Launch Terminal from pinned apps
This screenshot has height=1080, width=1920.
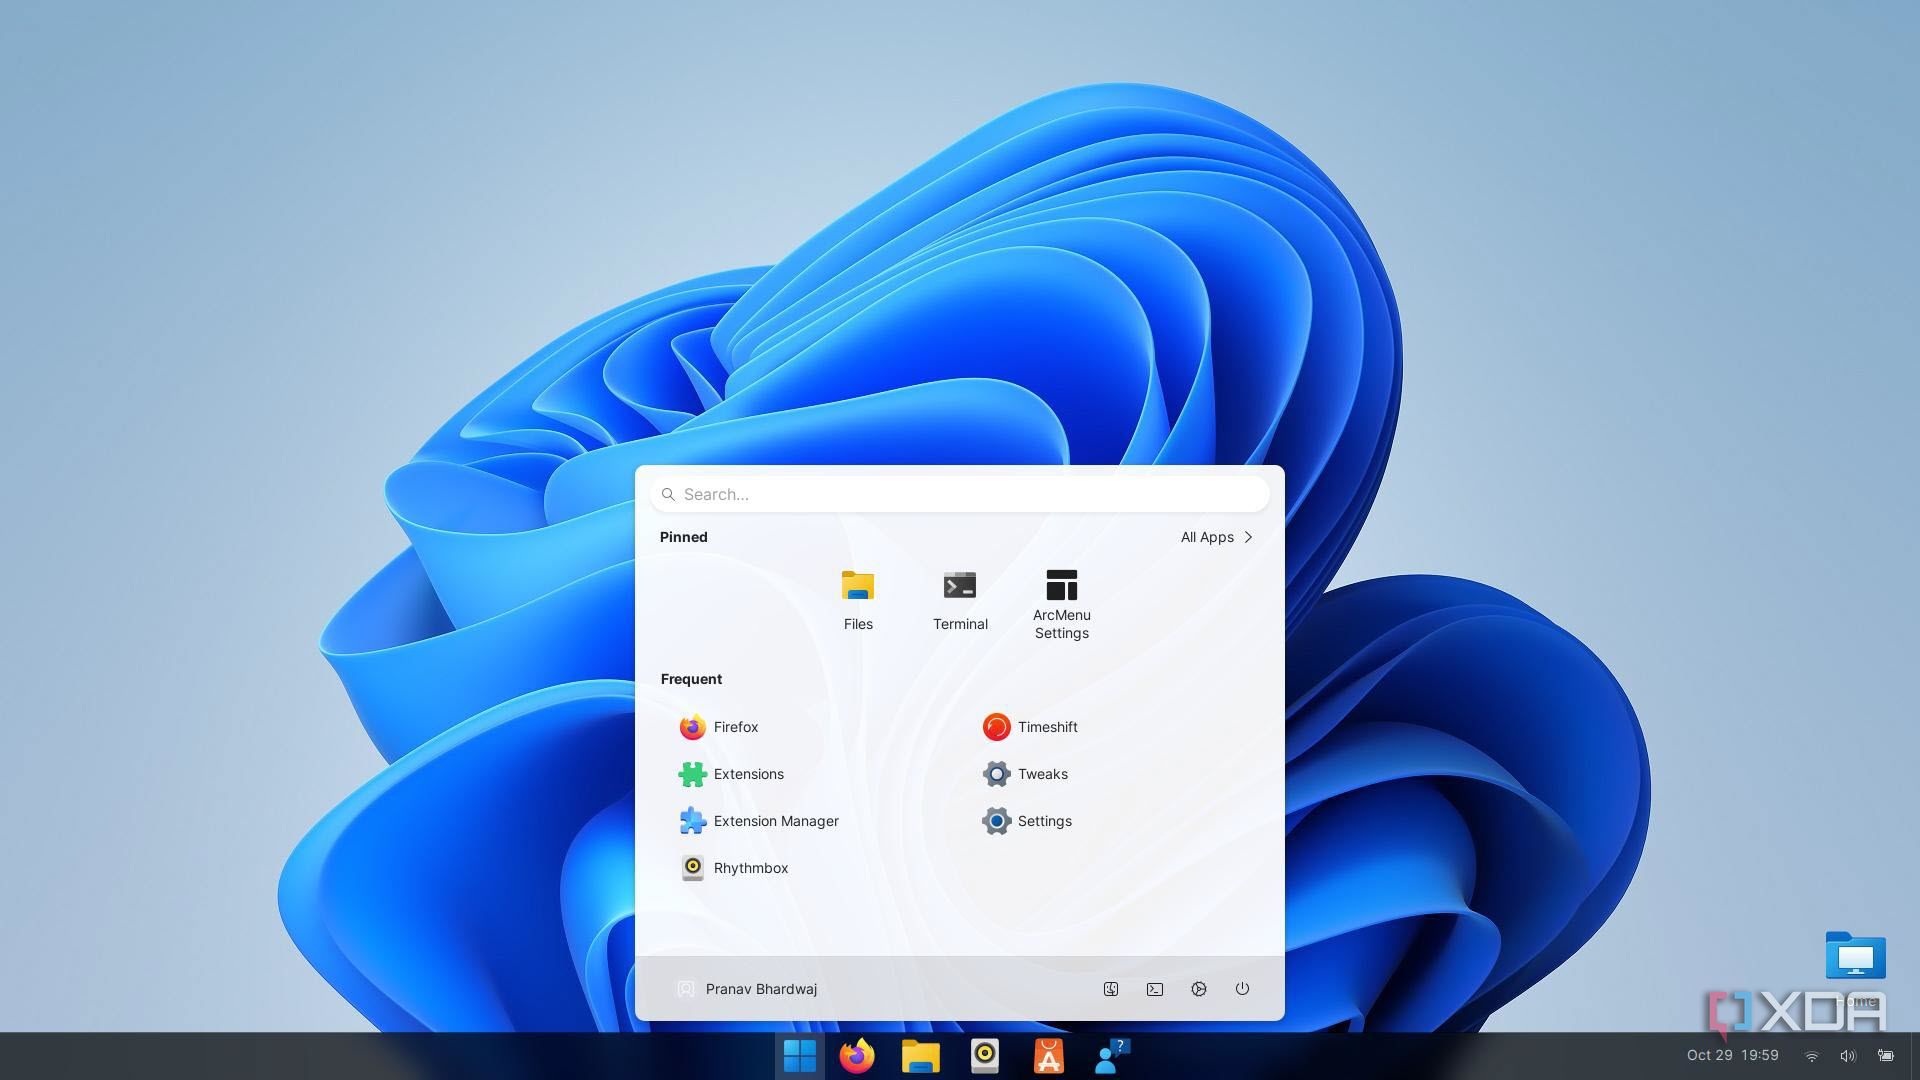959,599
